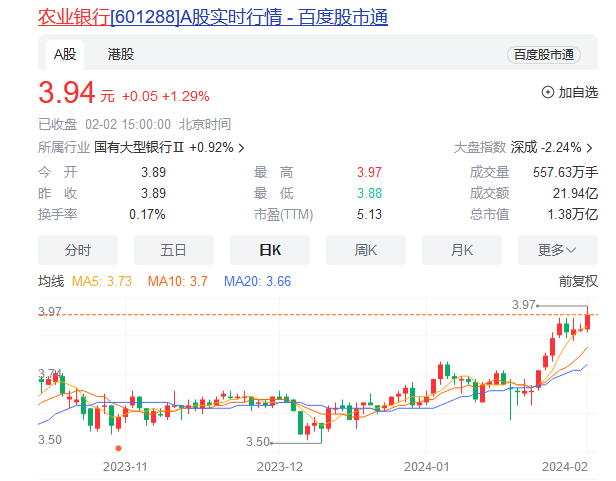Click the 最低 value 3.88
This screenshot has width=616, height=481.
(369, 193)
